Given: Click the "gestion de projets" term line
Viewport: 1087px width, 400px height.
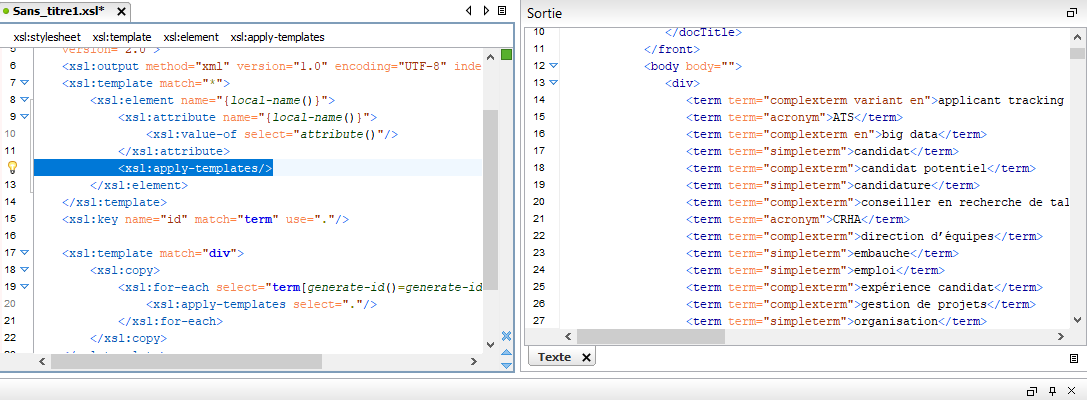Looking at the screenshot, I should coord(861,304).
